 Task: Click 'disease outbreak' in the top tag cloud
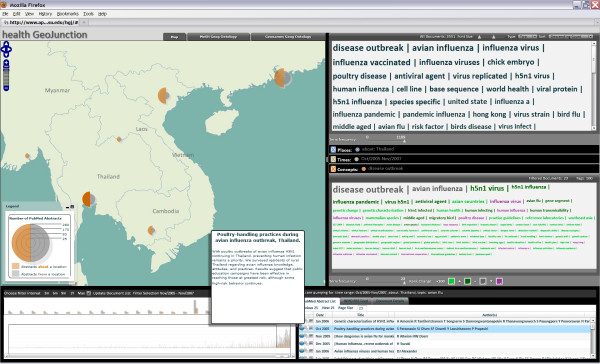tap(368, 48)
